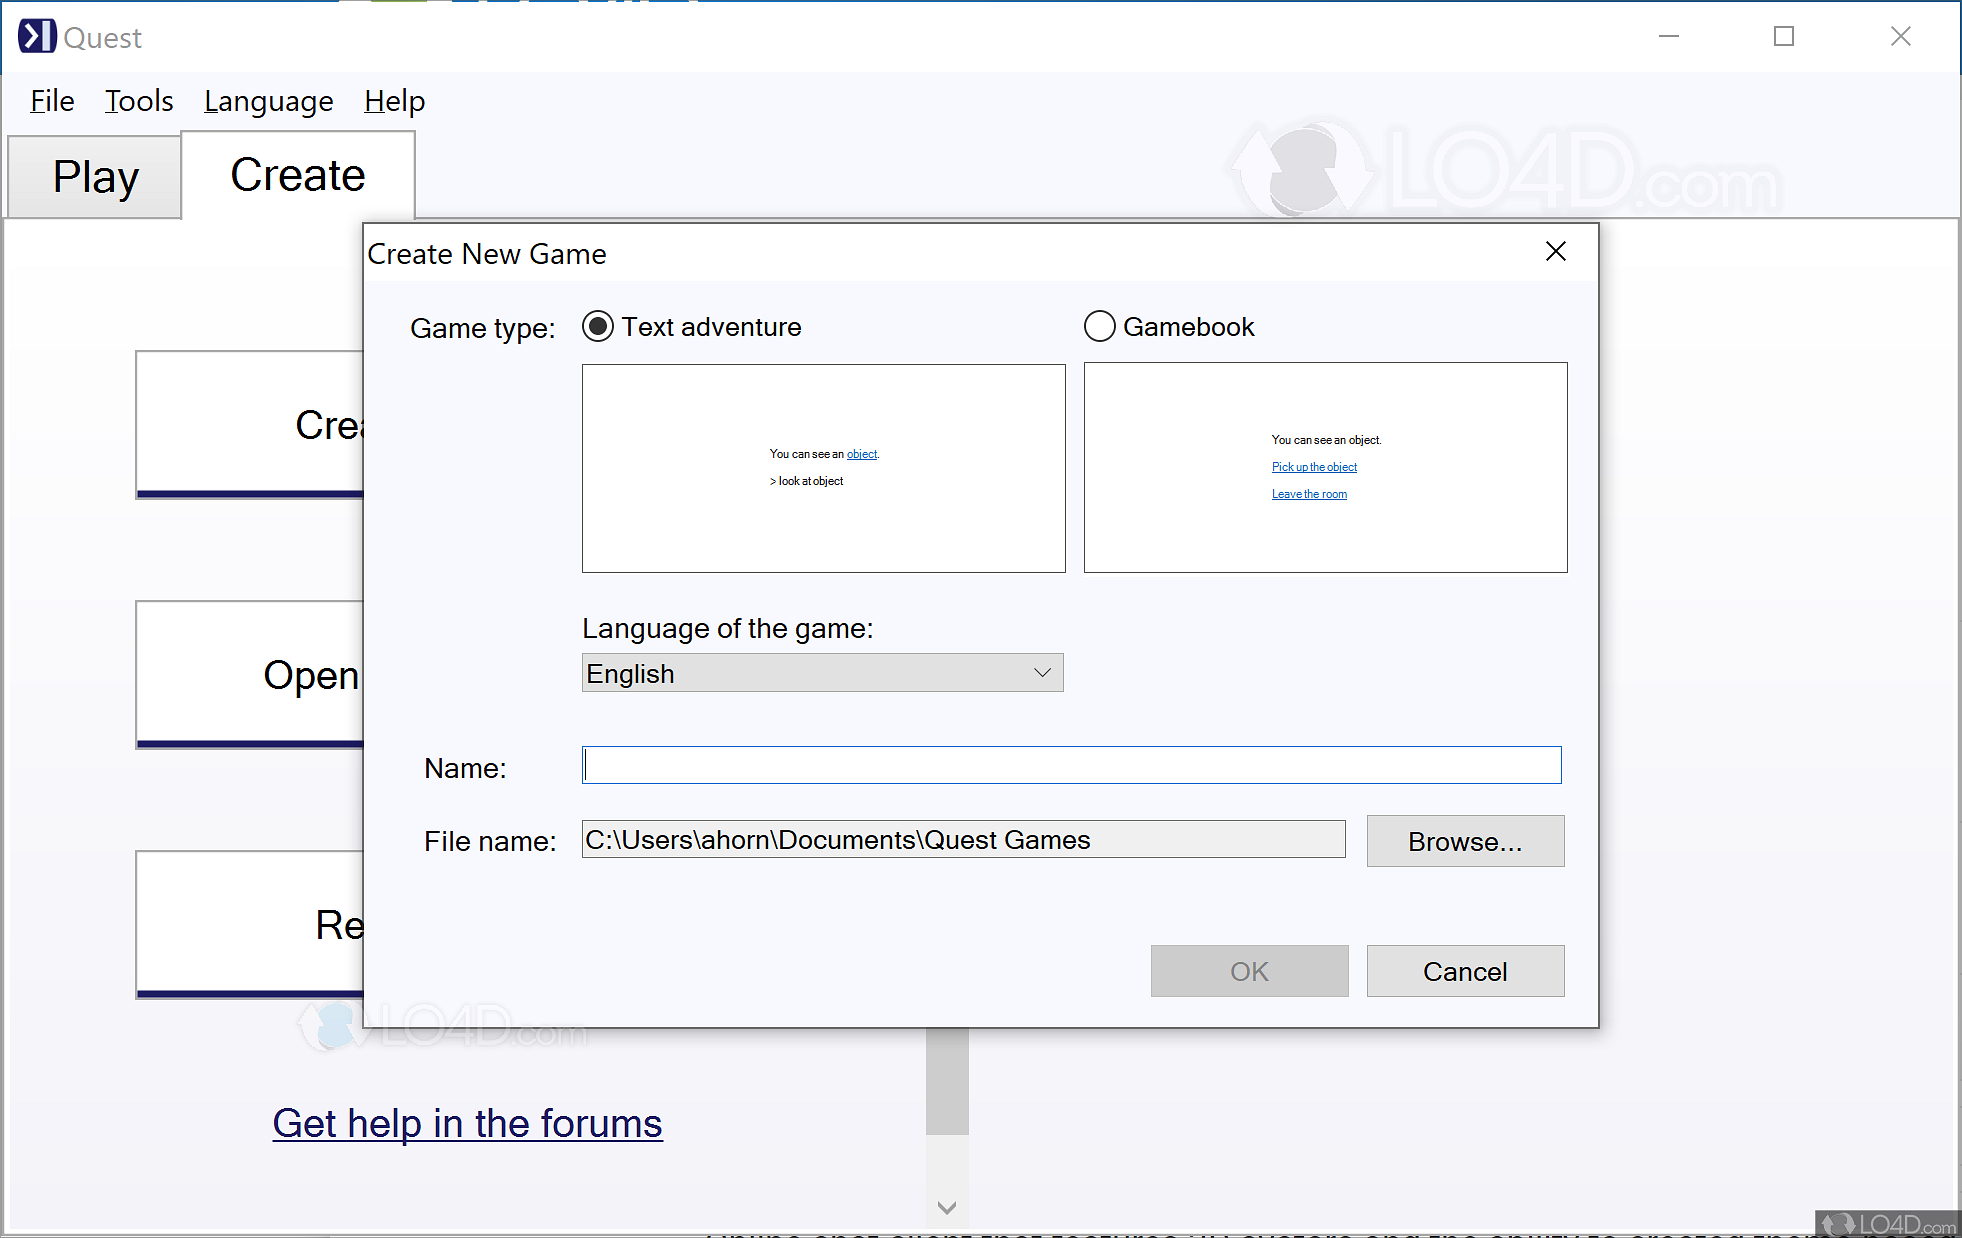The height and width of the screenshot is (1238, 1962).
Task: Open the Language menu
Action: click(x=268, y=101)
